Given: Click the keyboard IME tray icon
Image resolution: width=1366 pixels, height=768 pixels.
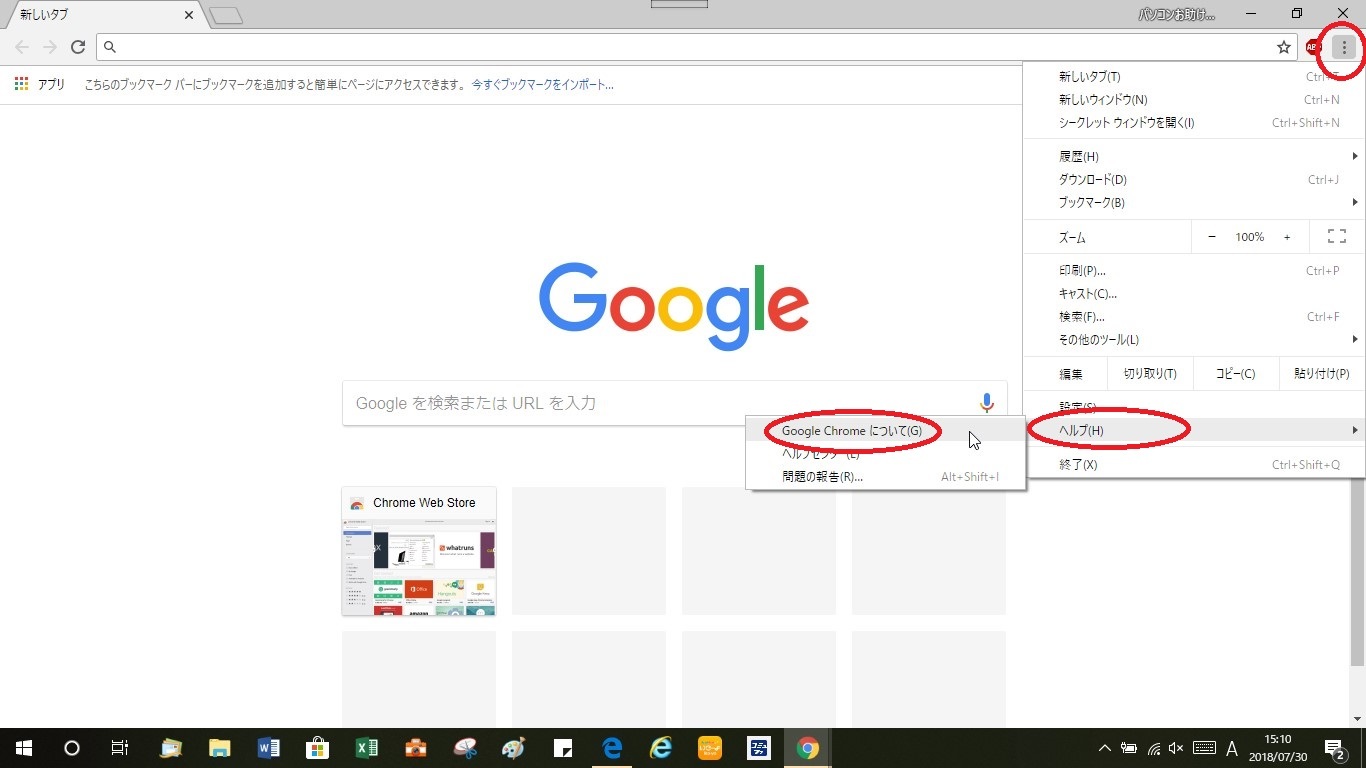Looking at the screenshot, I should [1204, 748].
